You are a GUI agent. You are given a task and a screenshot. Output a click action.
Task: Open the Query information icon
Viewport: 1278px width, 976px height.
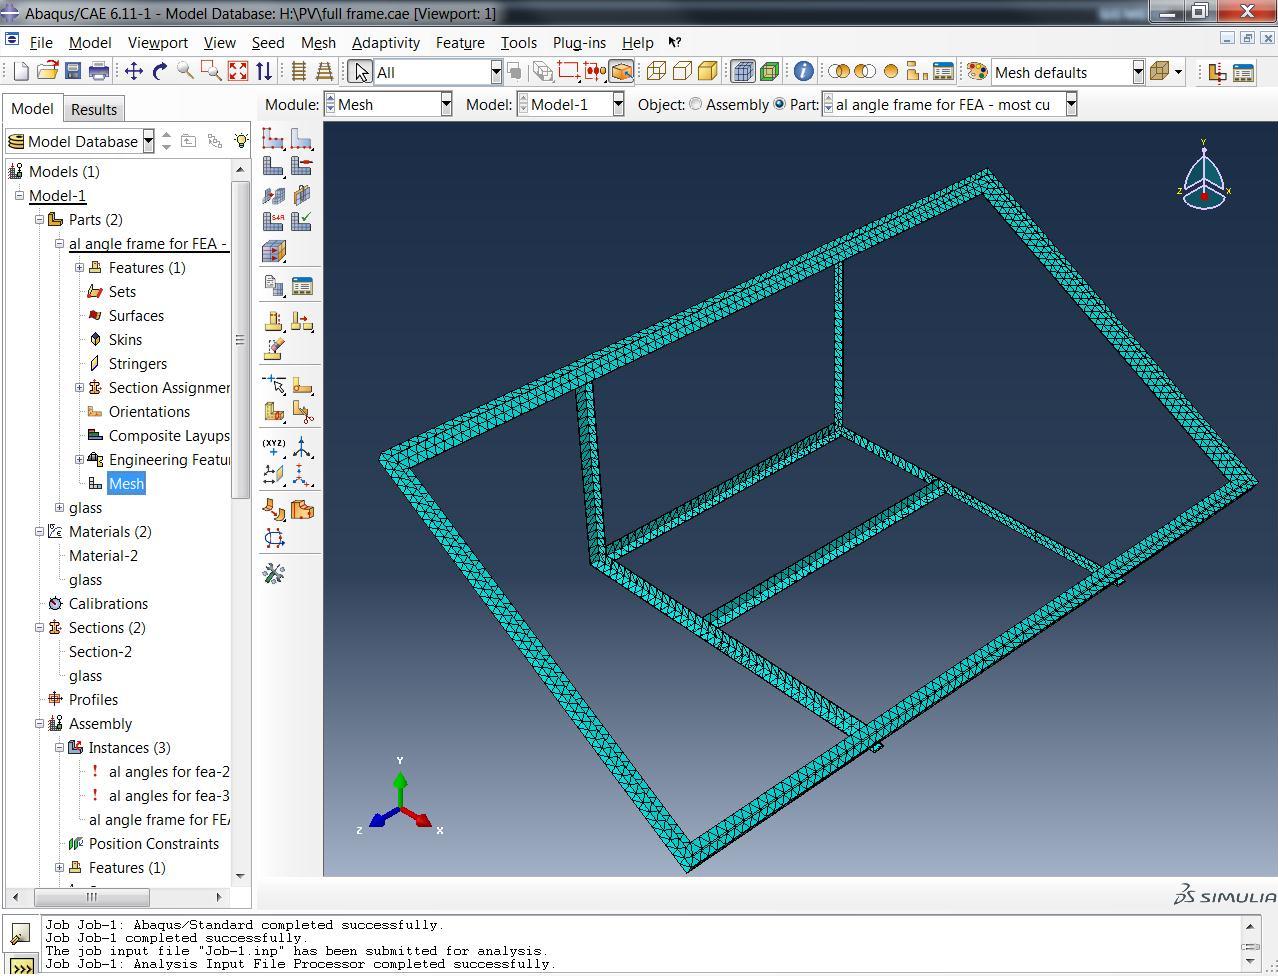[x=803, y=72]
